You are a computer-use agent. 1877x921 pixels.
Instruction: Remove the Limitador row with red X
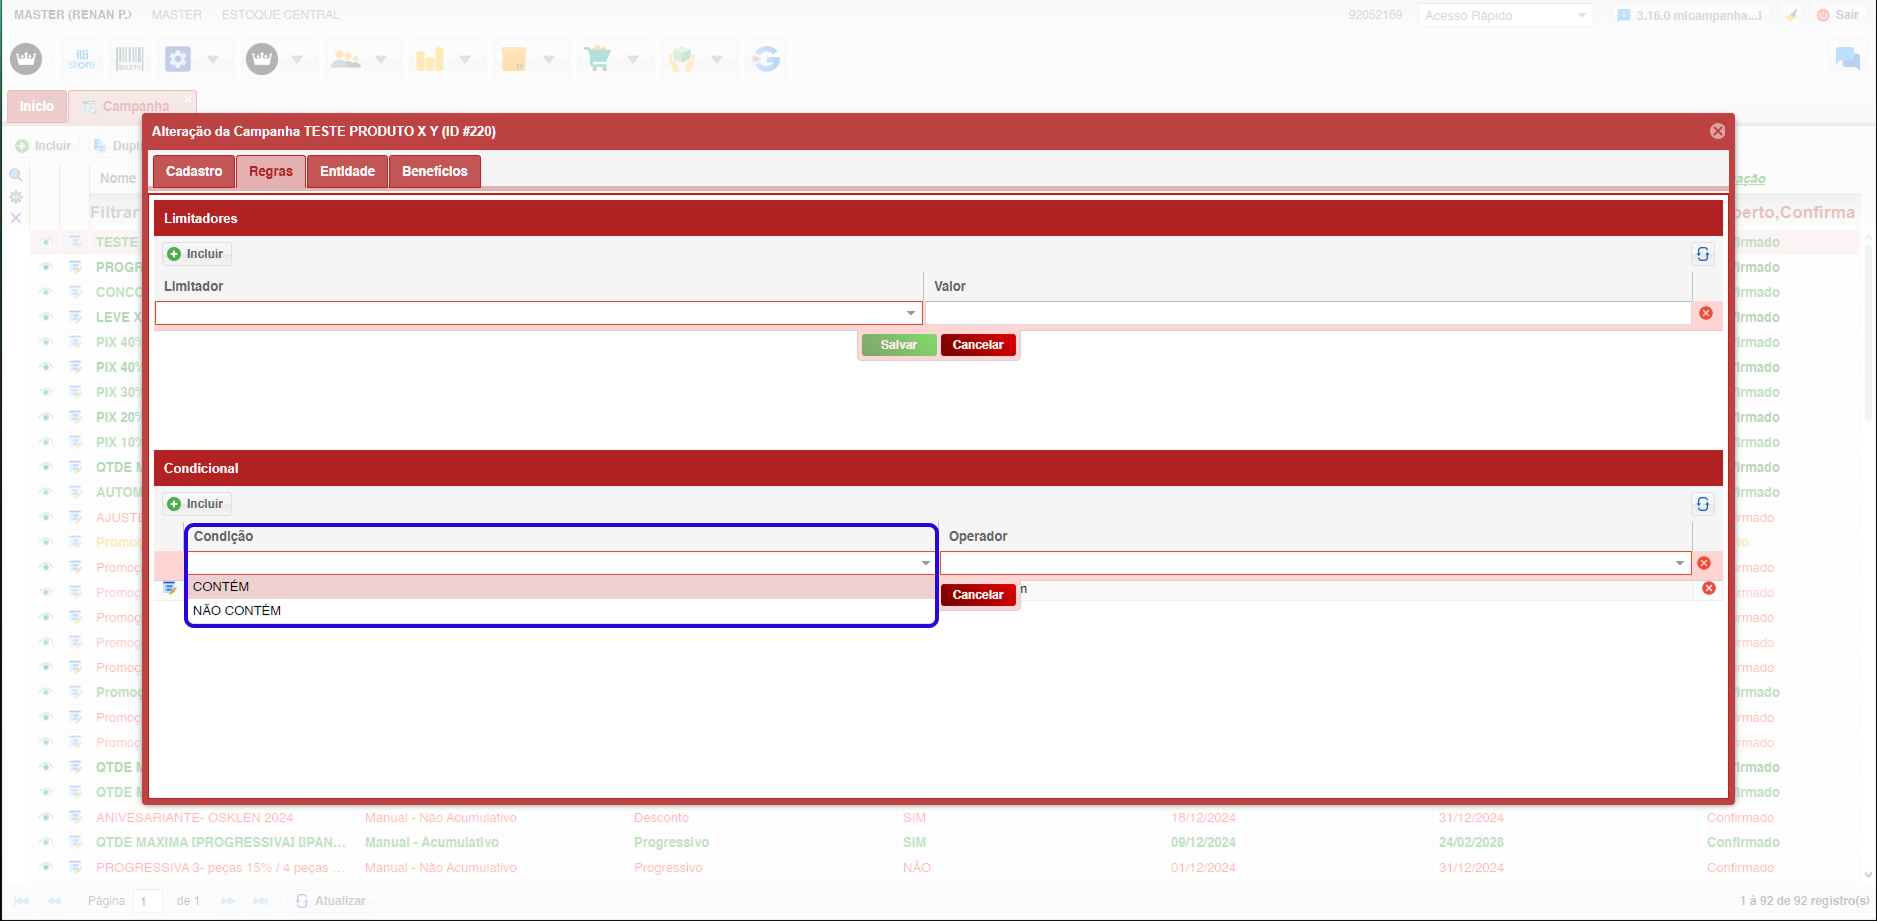[1706, 313]
